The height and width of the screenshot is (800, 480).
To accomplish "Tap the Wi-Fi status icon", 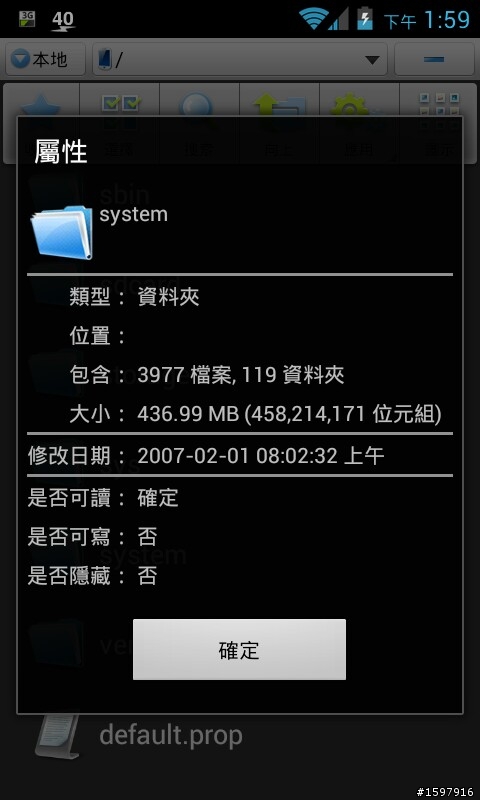I will tap(313, 18).
